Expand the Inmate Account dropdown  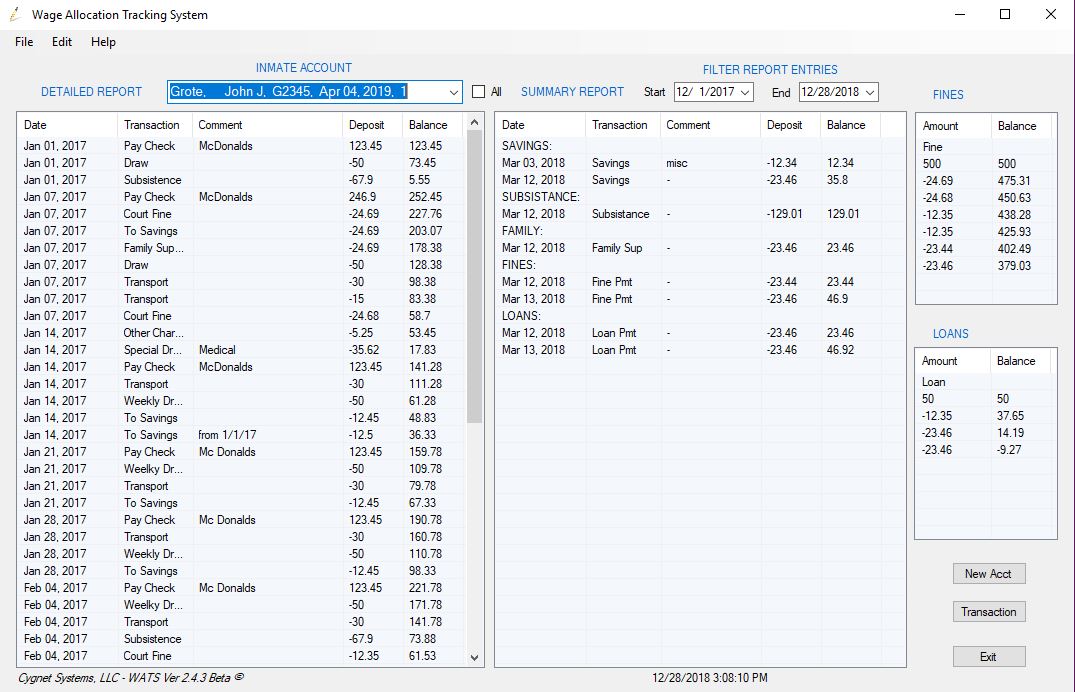coord(453,92)
